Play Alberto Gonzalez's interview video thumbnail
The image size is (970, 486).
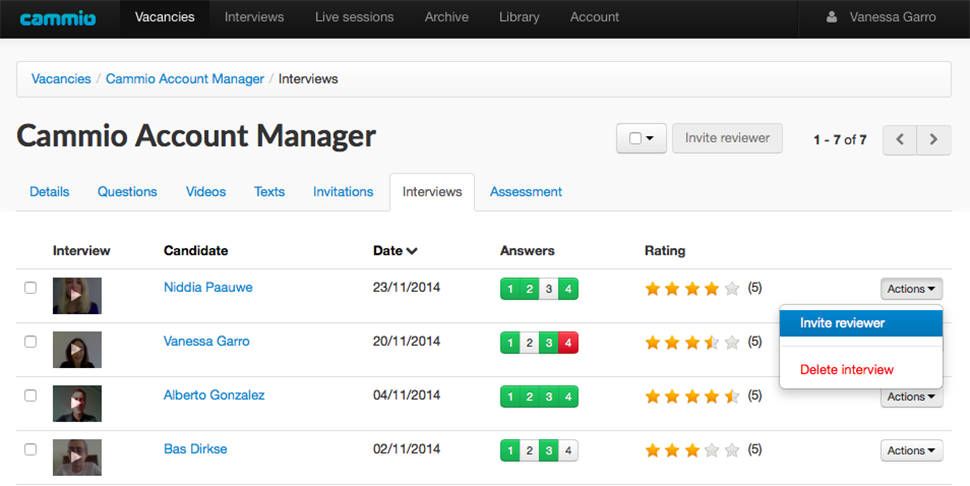tap(77, 403)
